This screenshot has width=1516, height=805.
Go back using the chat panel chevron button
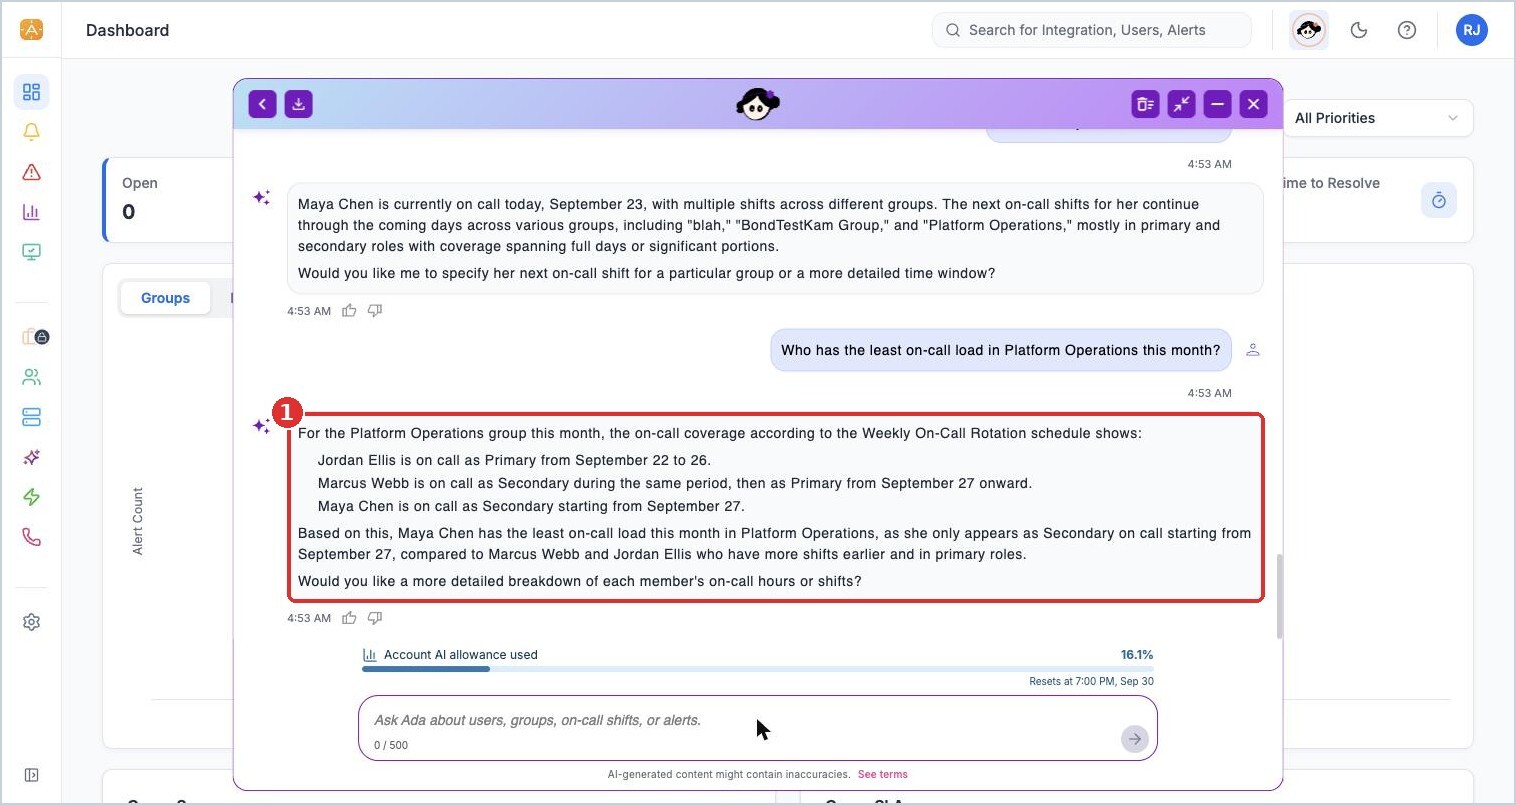pyautogui.click(x=262, y=104)
